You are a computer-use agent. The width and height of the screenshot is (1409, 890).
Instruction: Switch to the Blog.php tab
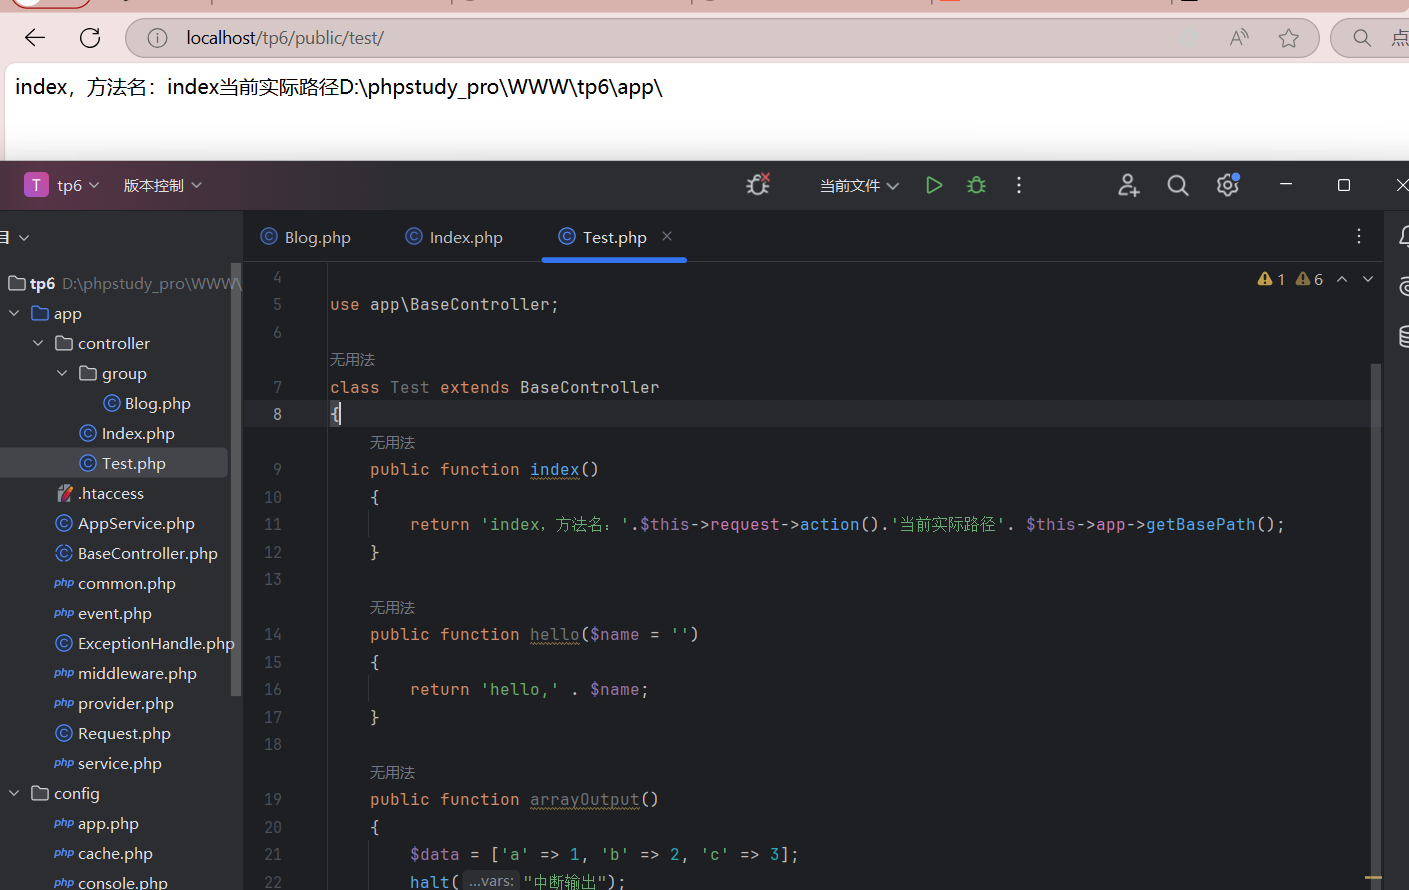click(317, 237)
